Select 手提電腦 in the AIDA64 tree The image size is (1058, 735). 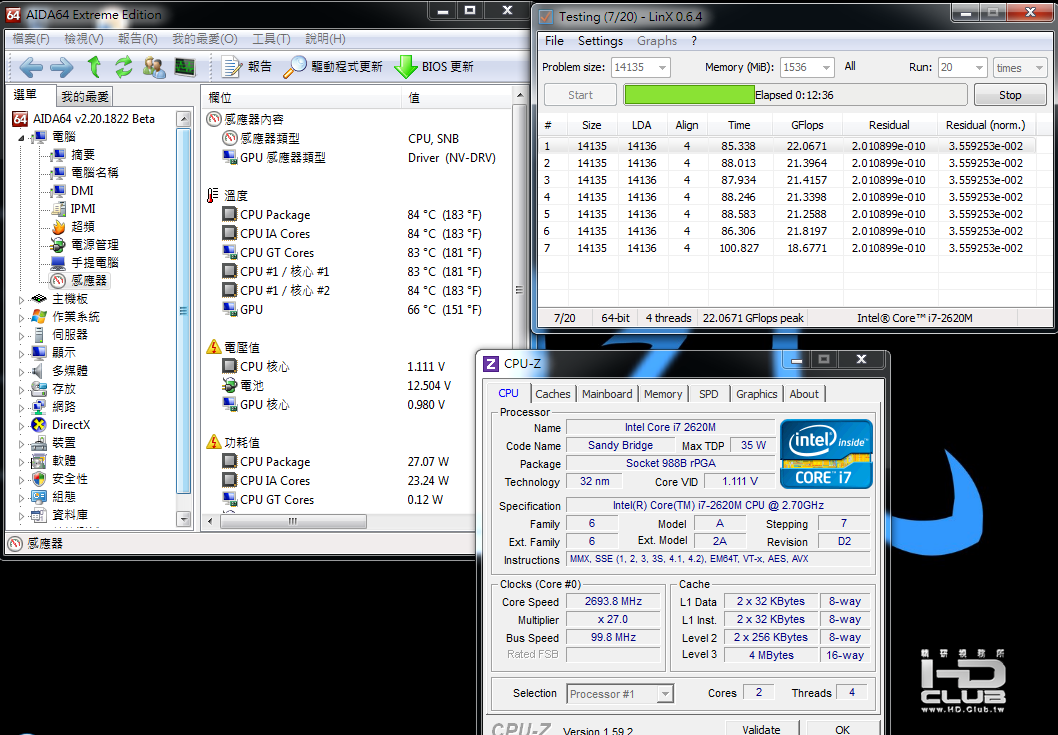94,263
